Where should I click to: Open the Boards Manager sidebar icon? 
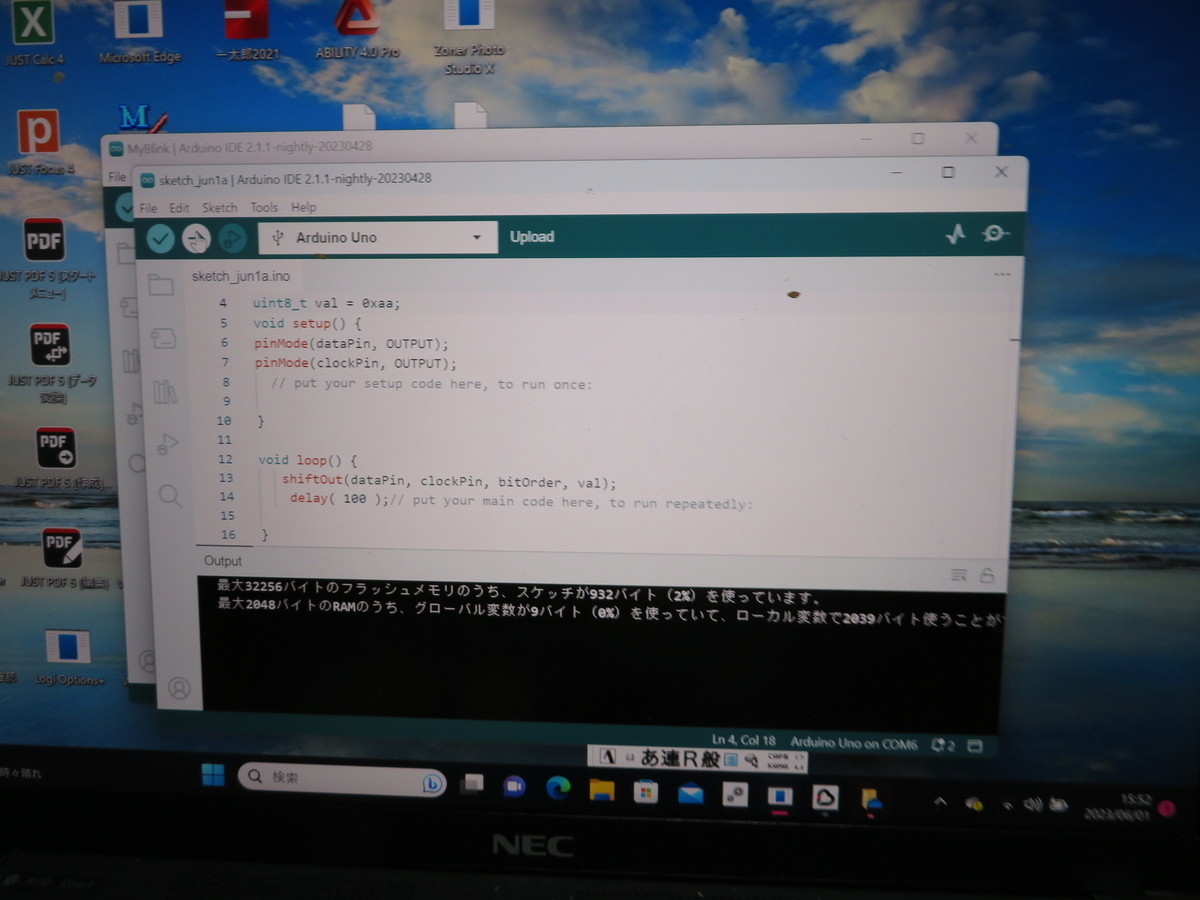coord(163,340)
